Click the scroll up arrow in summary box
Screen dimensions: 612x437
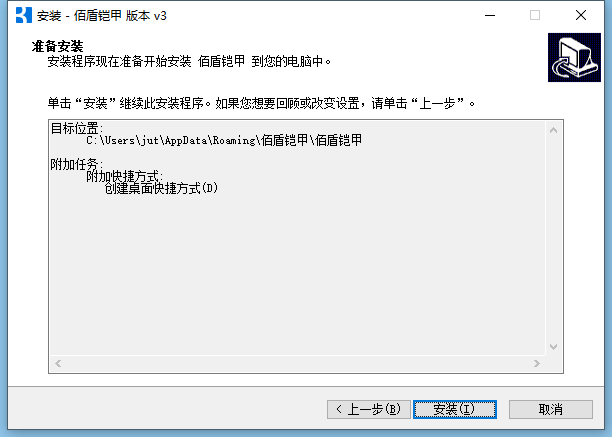click(553, 130)
